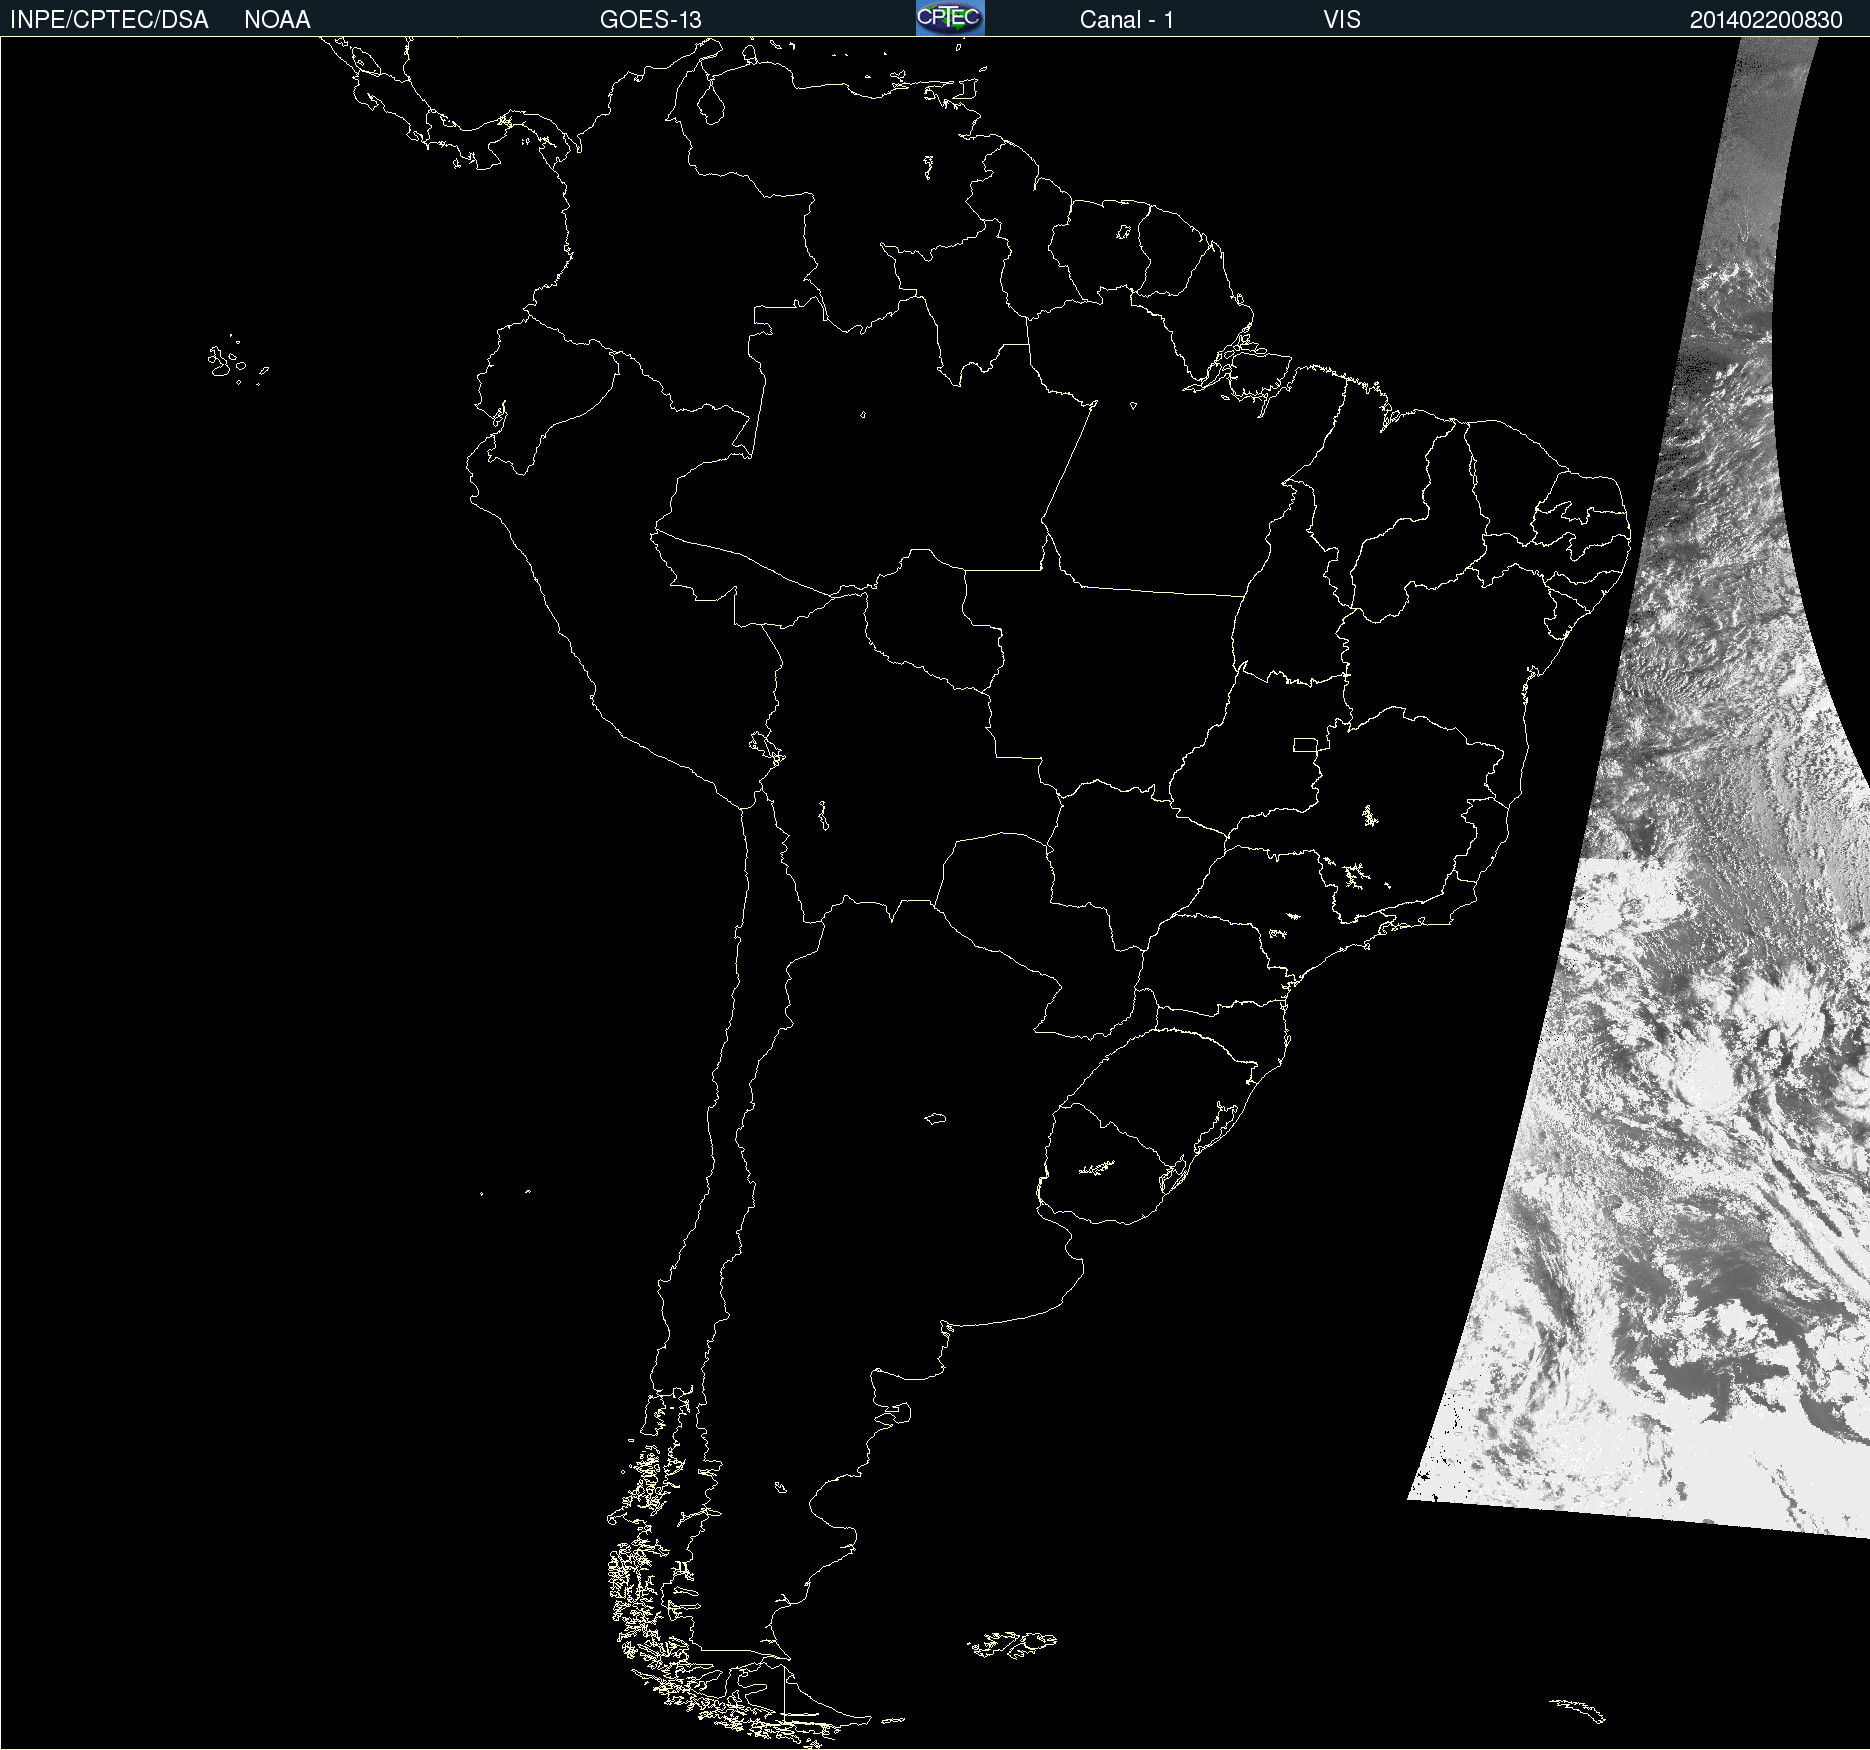Click the 201402200830 timestamp
The image size is (1870, 1750).
pyautogui.click(x=1766, y=20)
